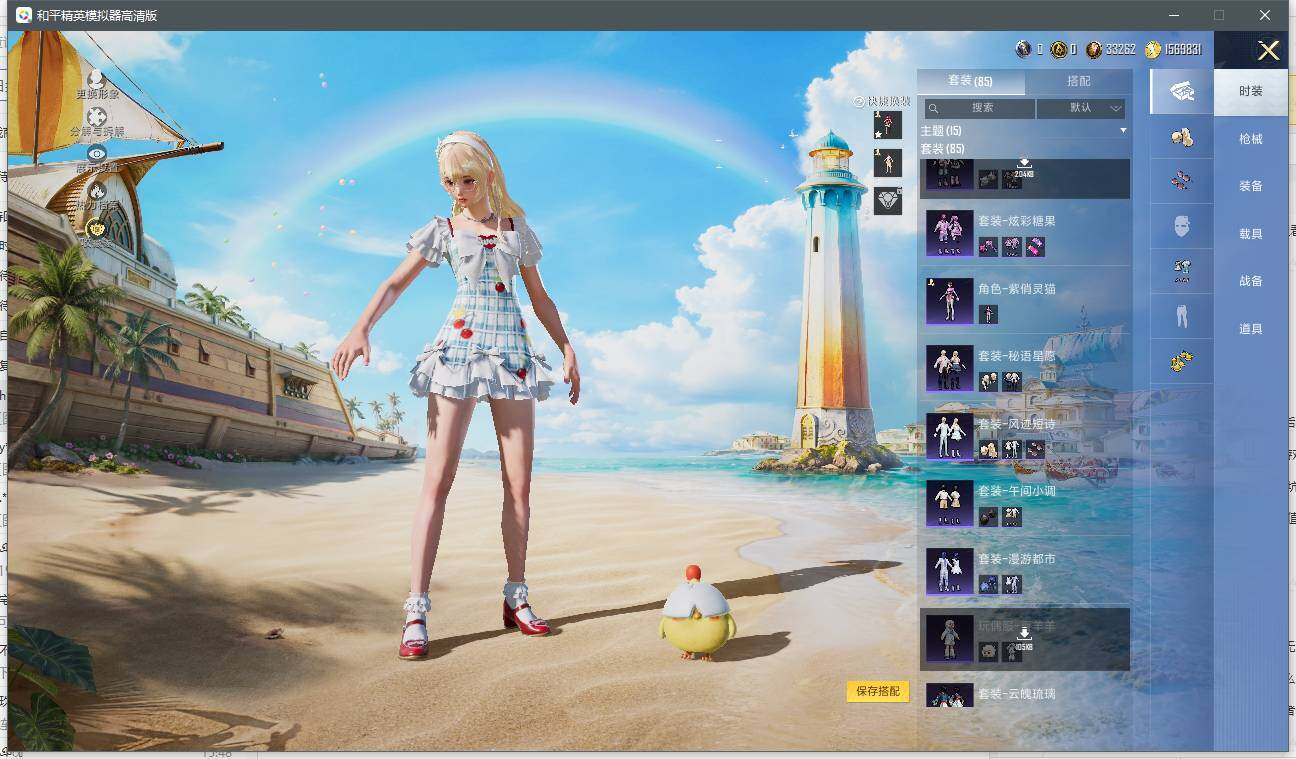Select first item icon under 漫游都市
Screen dimensions: 1296x759
[988, 584]
